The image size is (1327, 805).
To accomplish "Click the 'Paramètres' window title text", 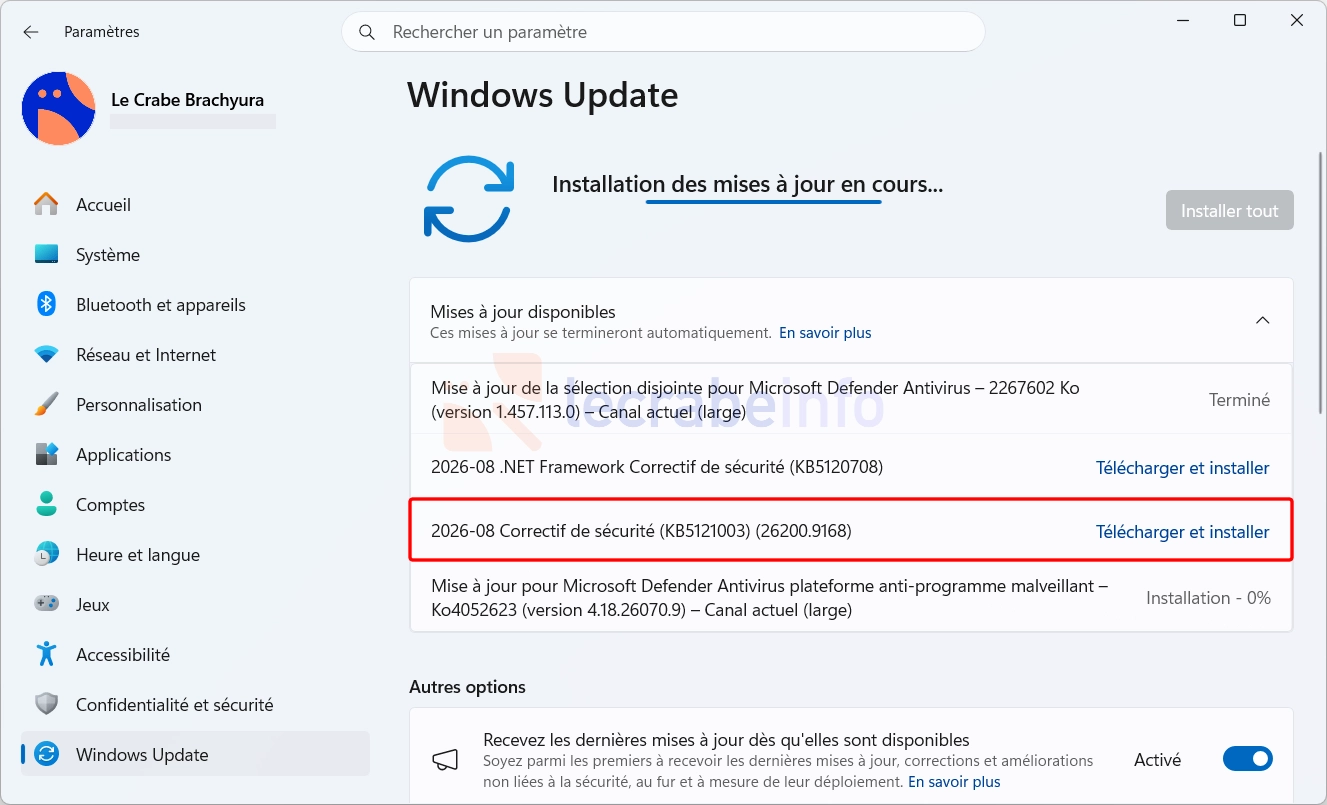I will coord(102,32).
